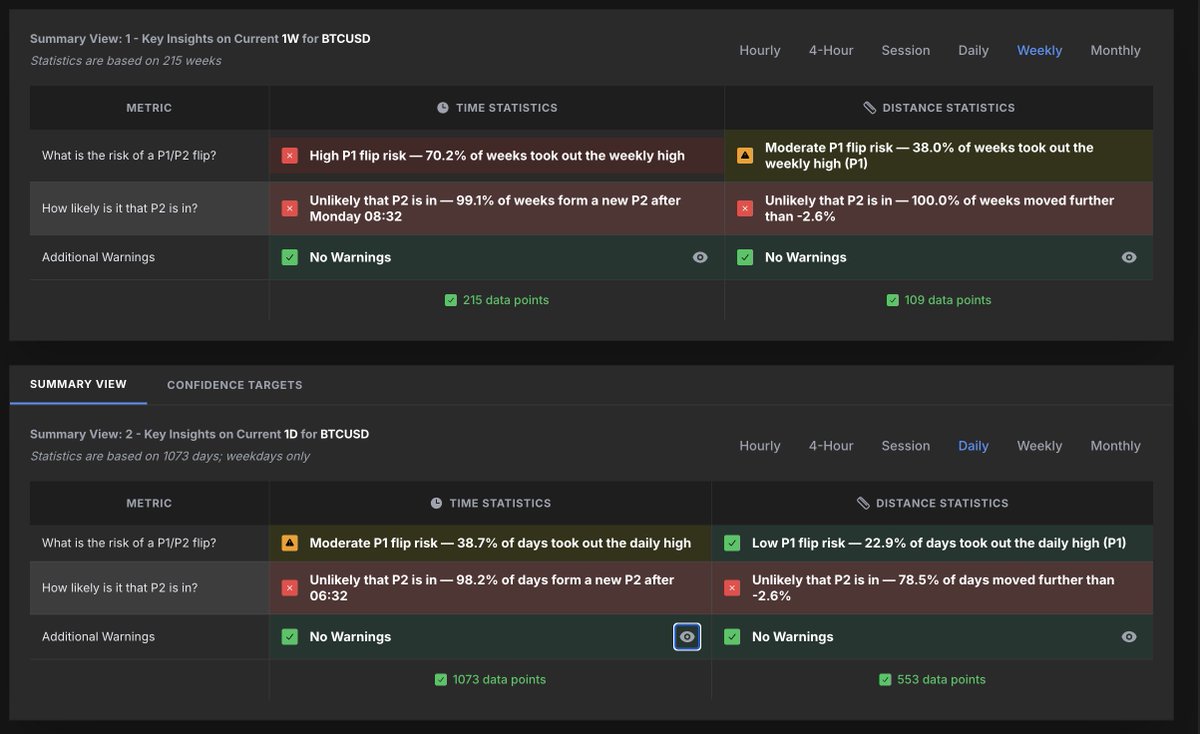Select Weekly timeframe in the BTCUSD 1W summary

(x=1040, y=50)
